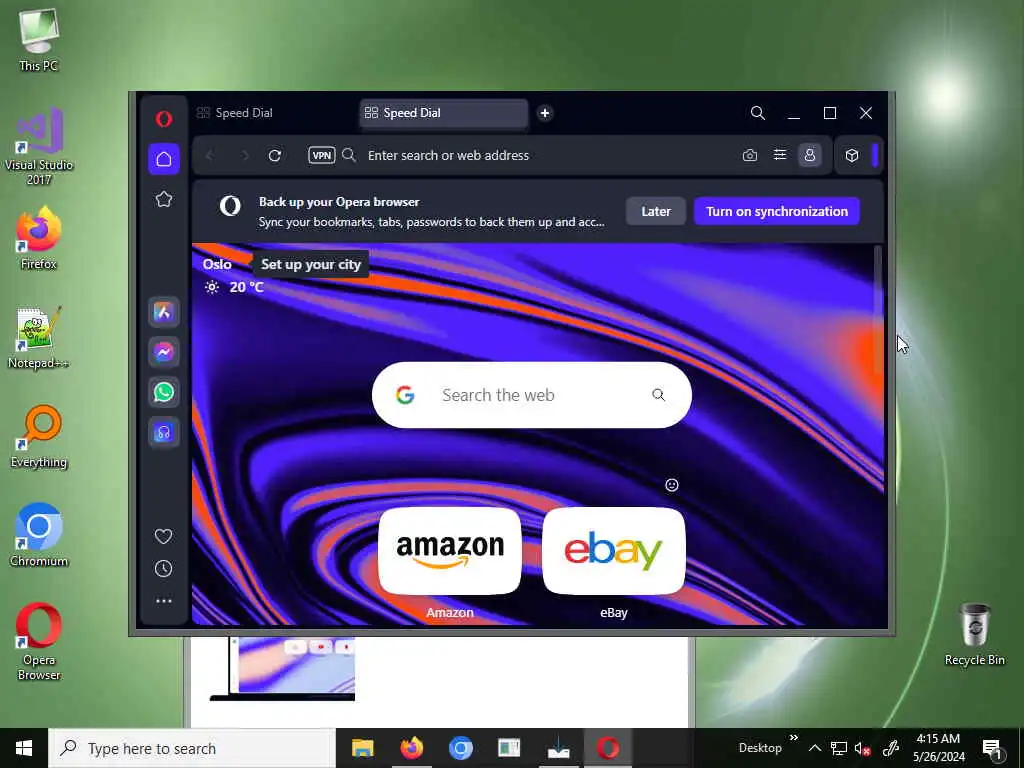Take a snapshot with camera icon
Image resolution: width=1024 pixels, height=768 pixels.
point(750,155)
